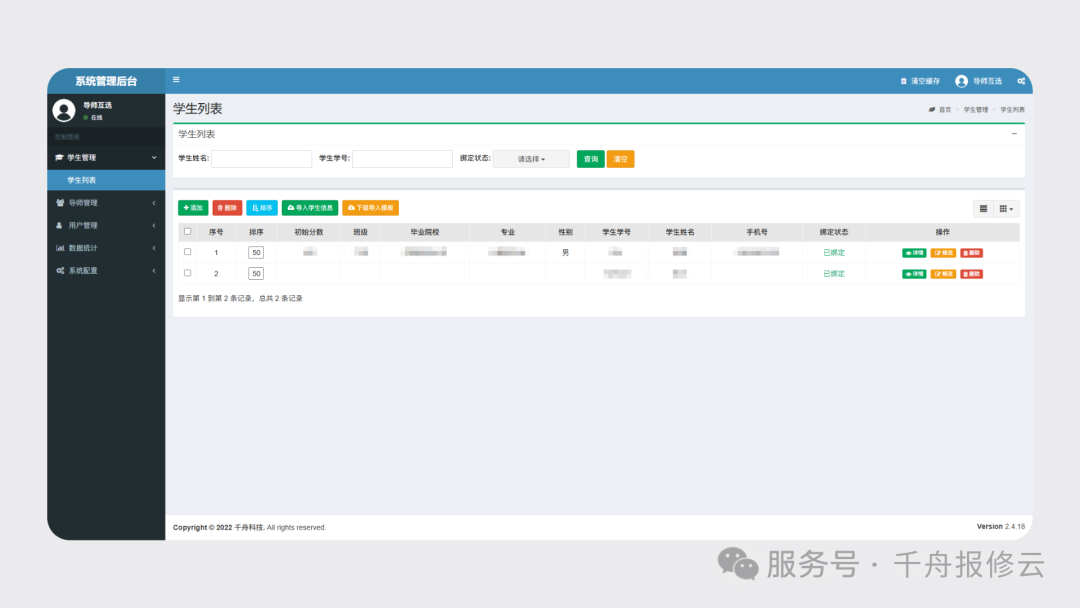Open the gear icon at top-right of header
Viewport: 1080px width, 608px height.
point(1021,81)
